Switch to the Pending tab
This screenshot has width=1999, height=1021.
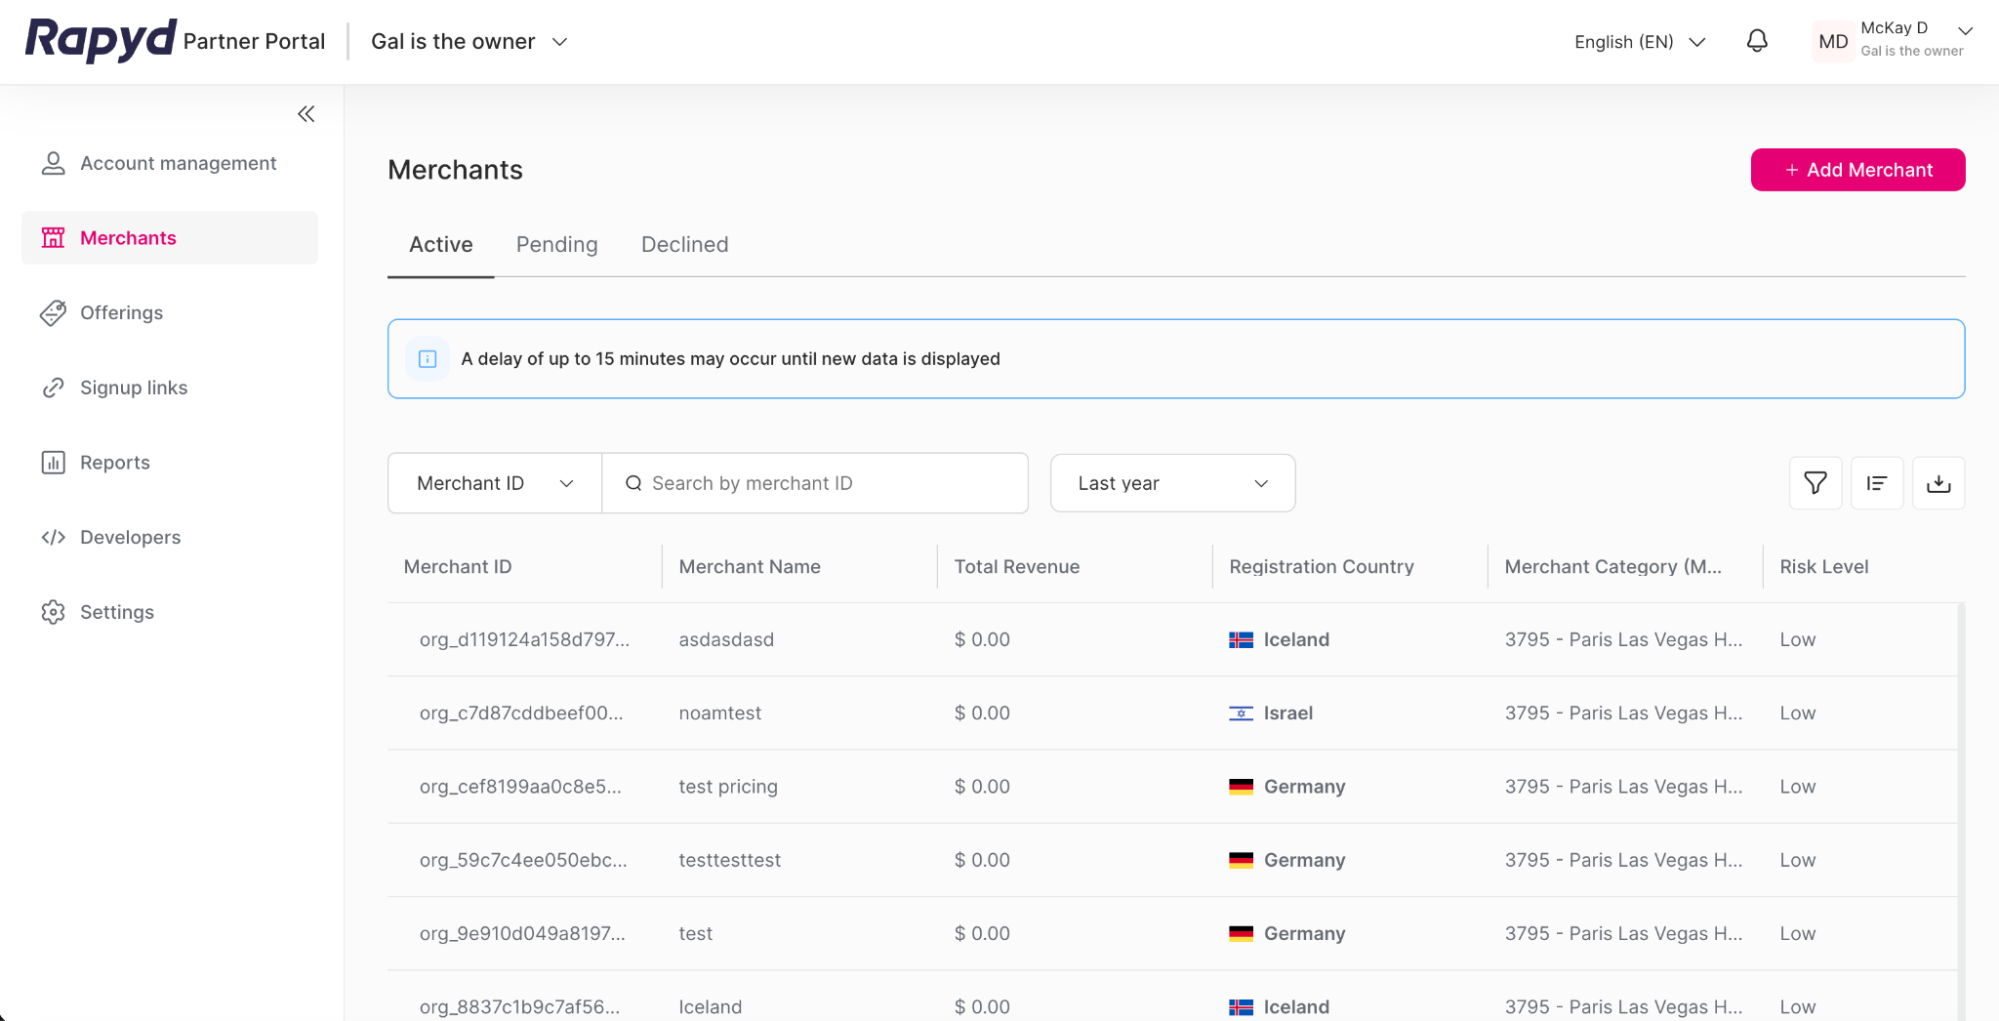coord(556,244)
